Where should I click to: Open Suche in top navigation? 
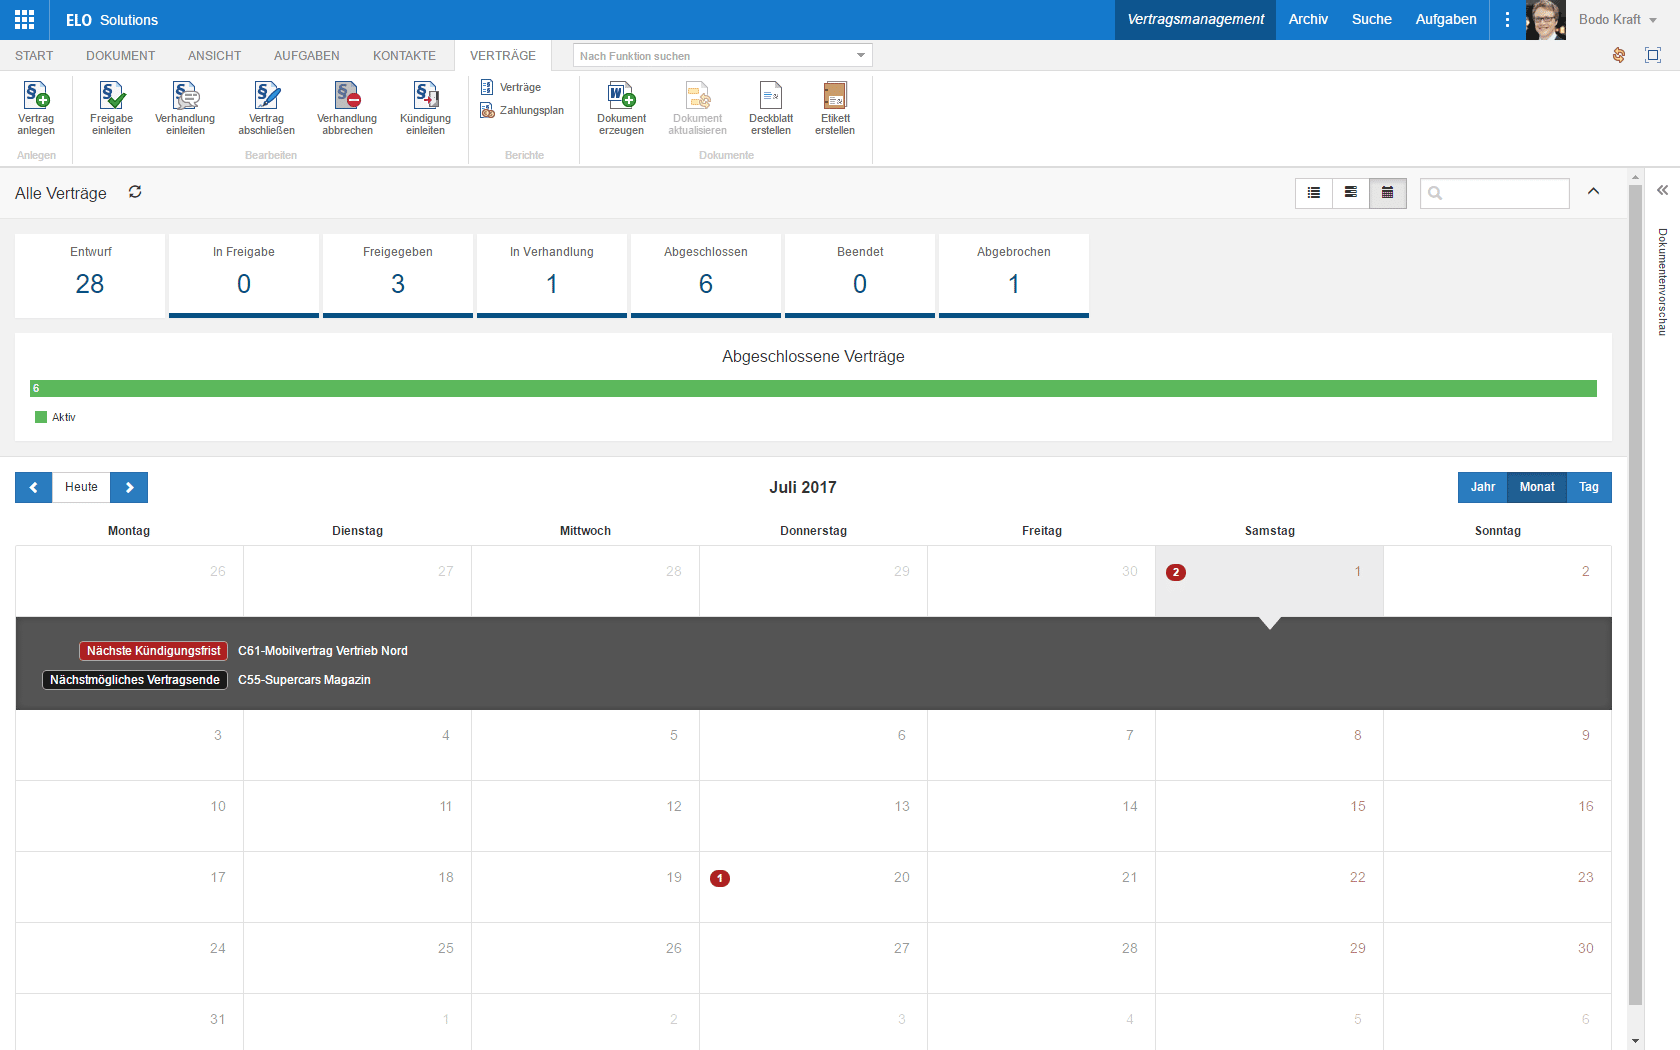(1372, 20)
